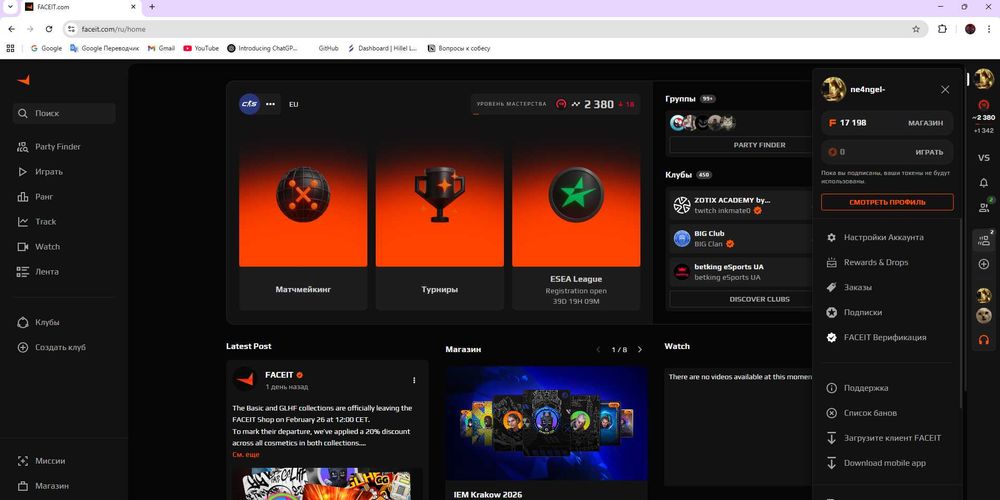Click the VS icon in right rail

coord(983,158)
